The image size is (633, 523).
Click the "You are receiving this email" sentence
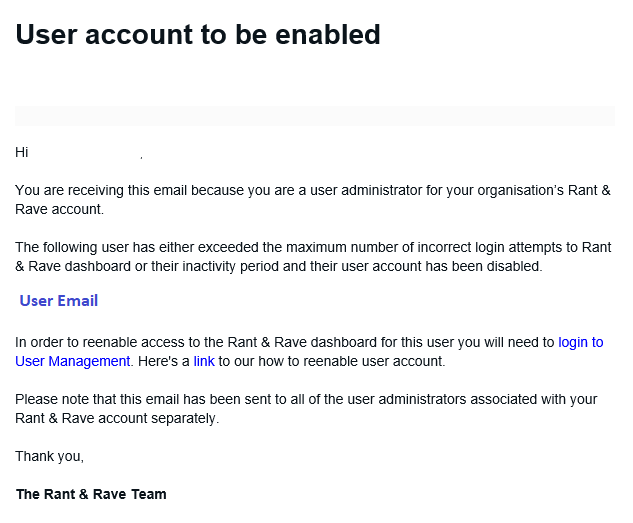313,190
